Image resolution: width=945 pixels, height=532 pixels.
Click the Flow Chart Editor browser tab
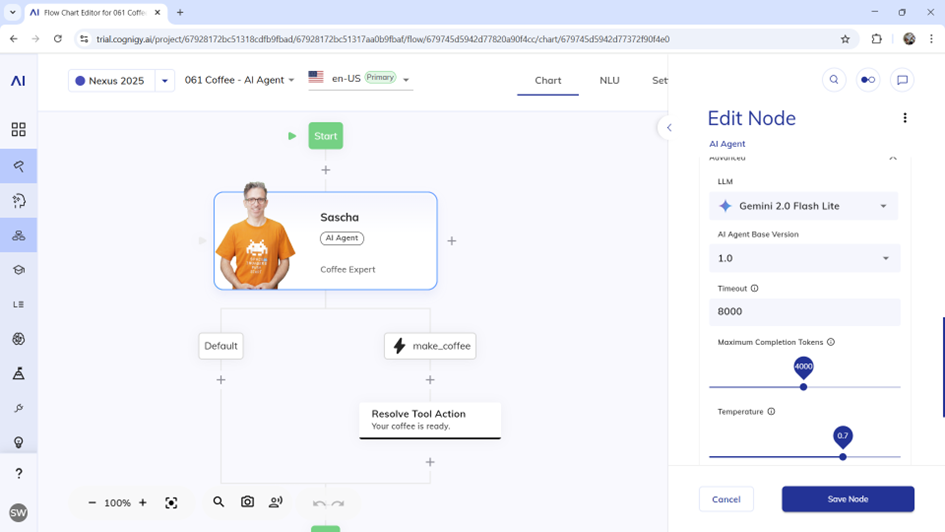96,13
